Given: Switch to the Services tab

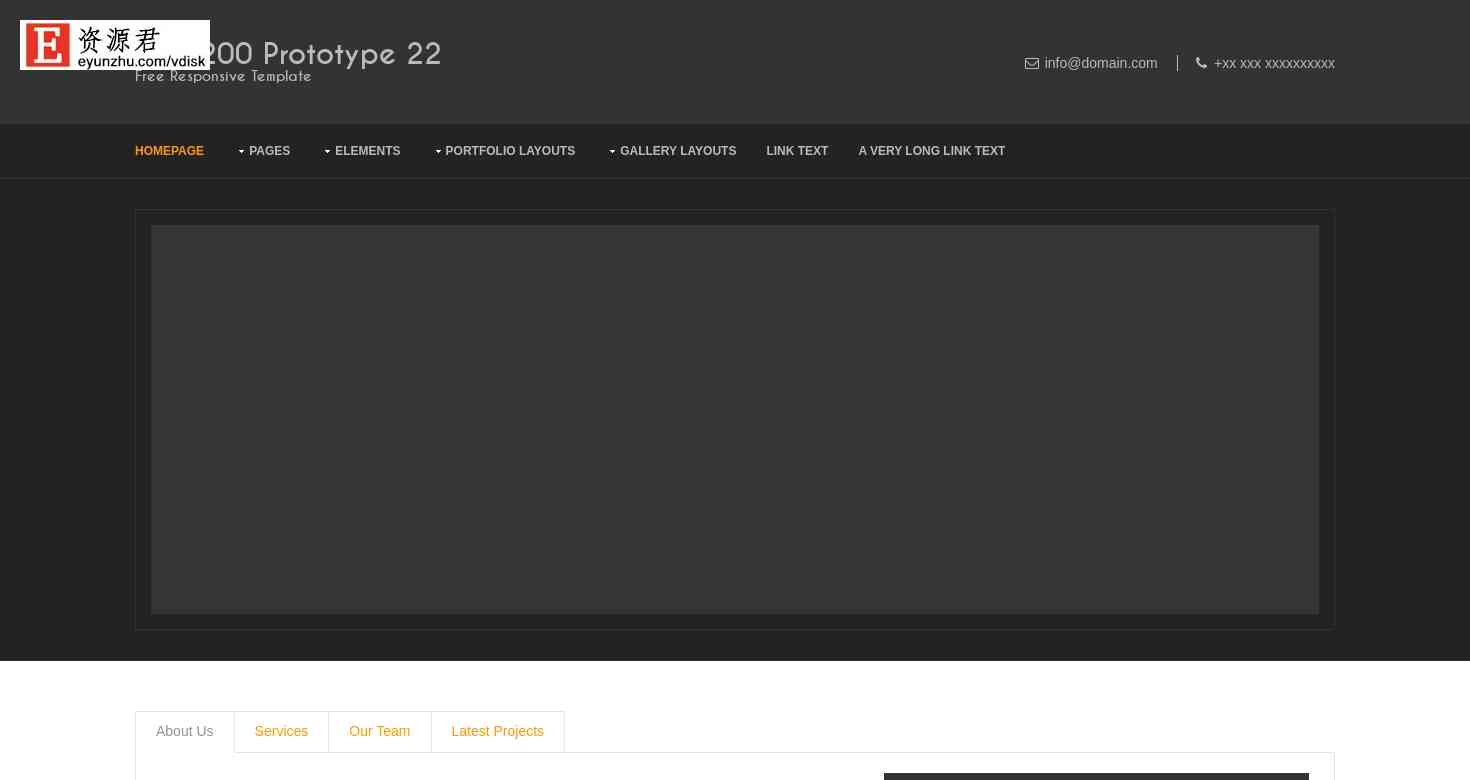Looking at the screenshot, I should 281,731.
